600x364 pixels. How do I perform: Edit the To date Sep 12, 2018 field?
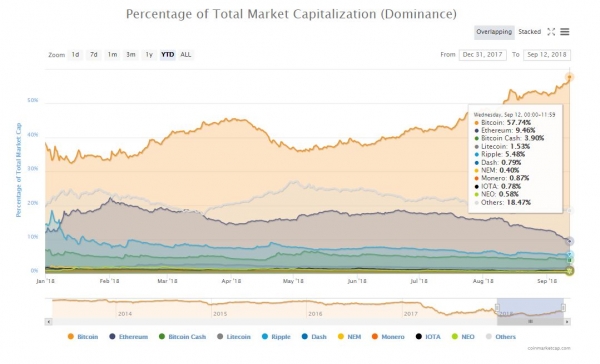point(547,55)
